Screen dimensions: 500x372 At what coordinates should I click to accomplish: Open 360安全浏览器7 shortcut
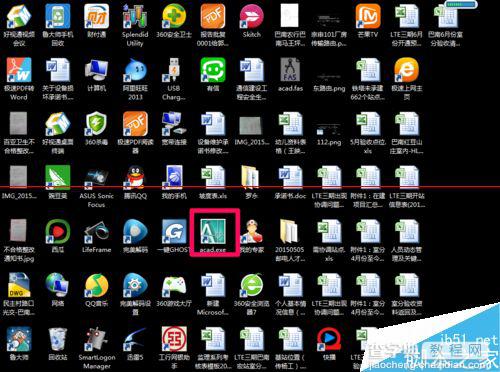coord(251,285)
